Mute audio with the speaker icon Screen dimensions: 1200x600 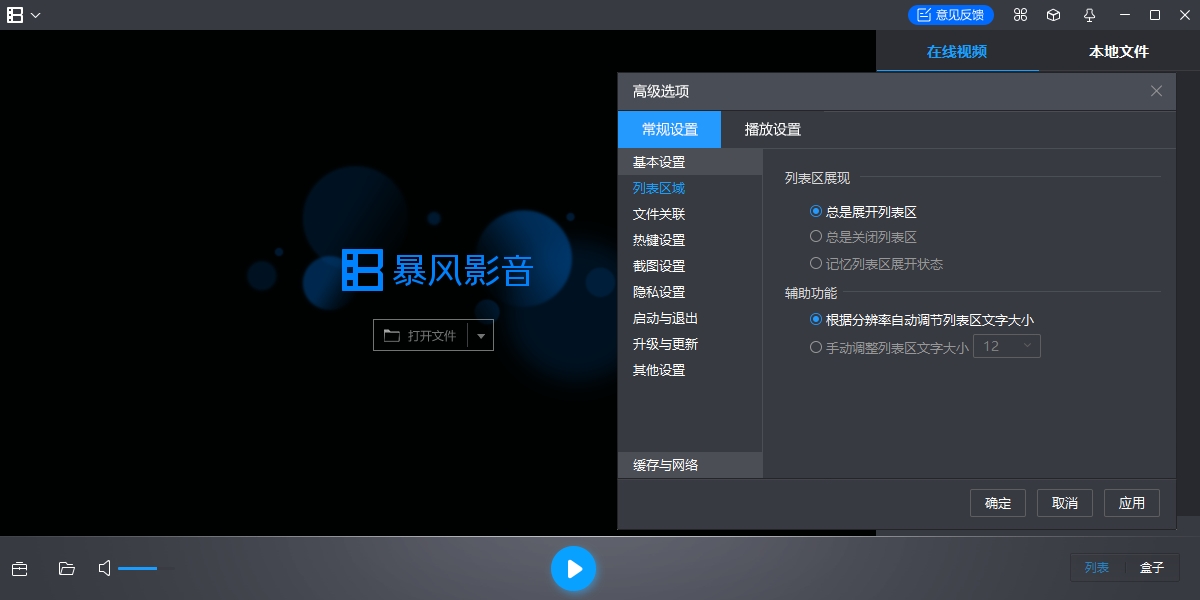(104, 569)
